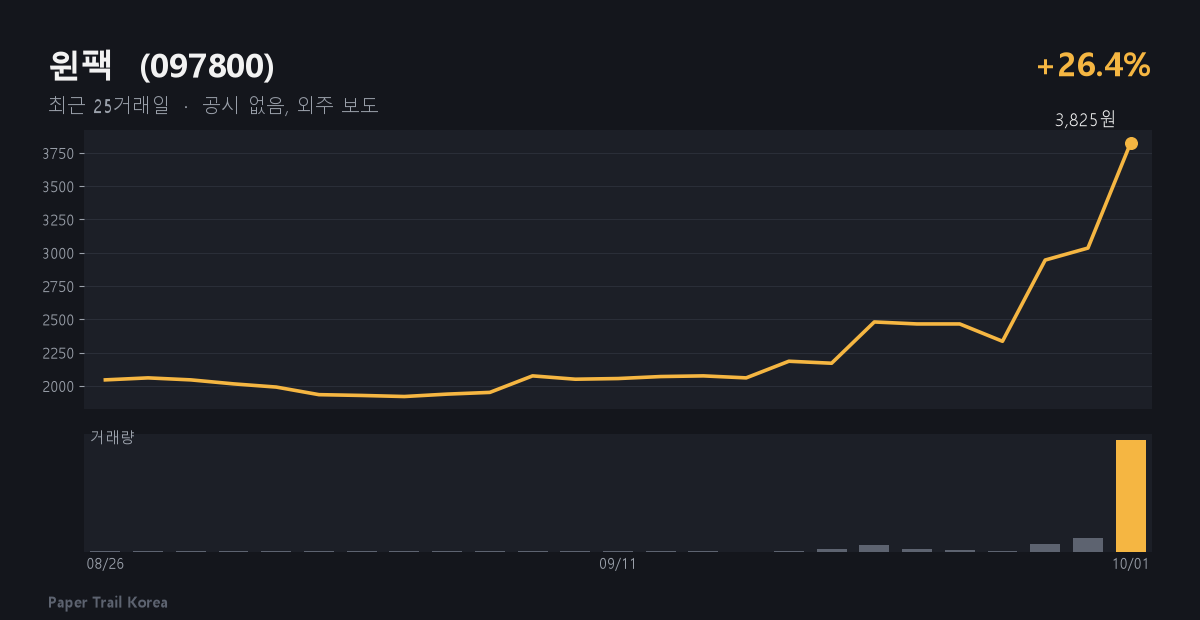Click the subtitle 최근 25거래일 text
1200x620 pixels.
pyautogui.click(x=109, y=105)
